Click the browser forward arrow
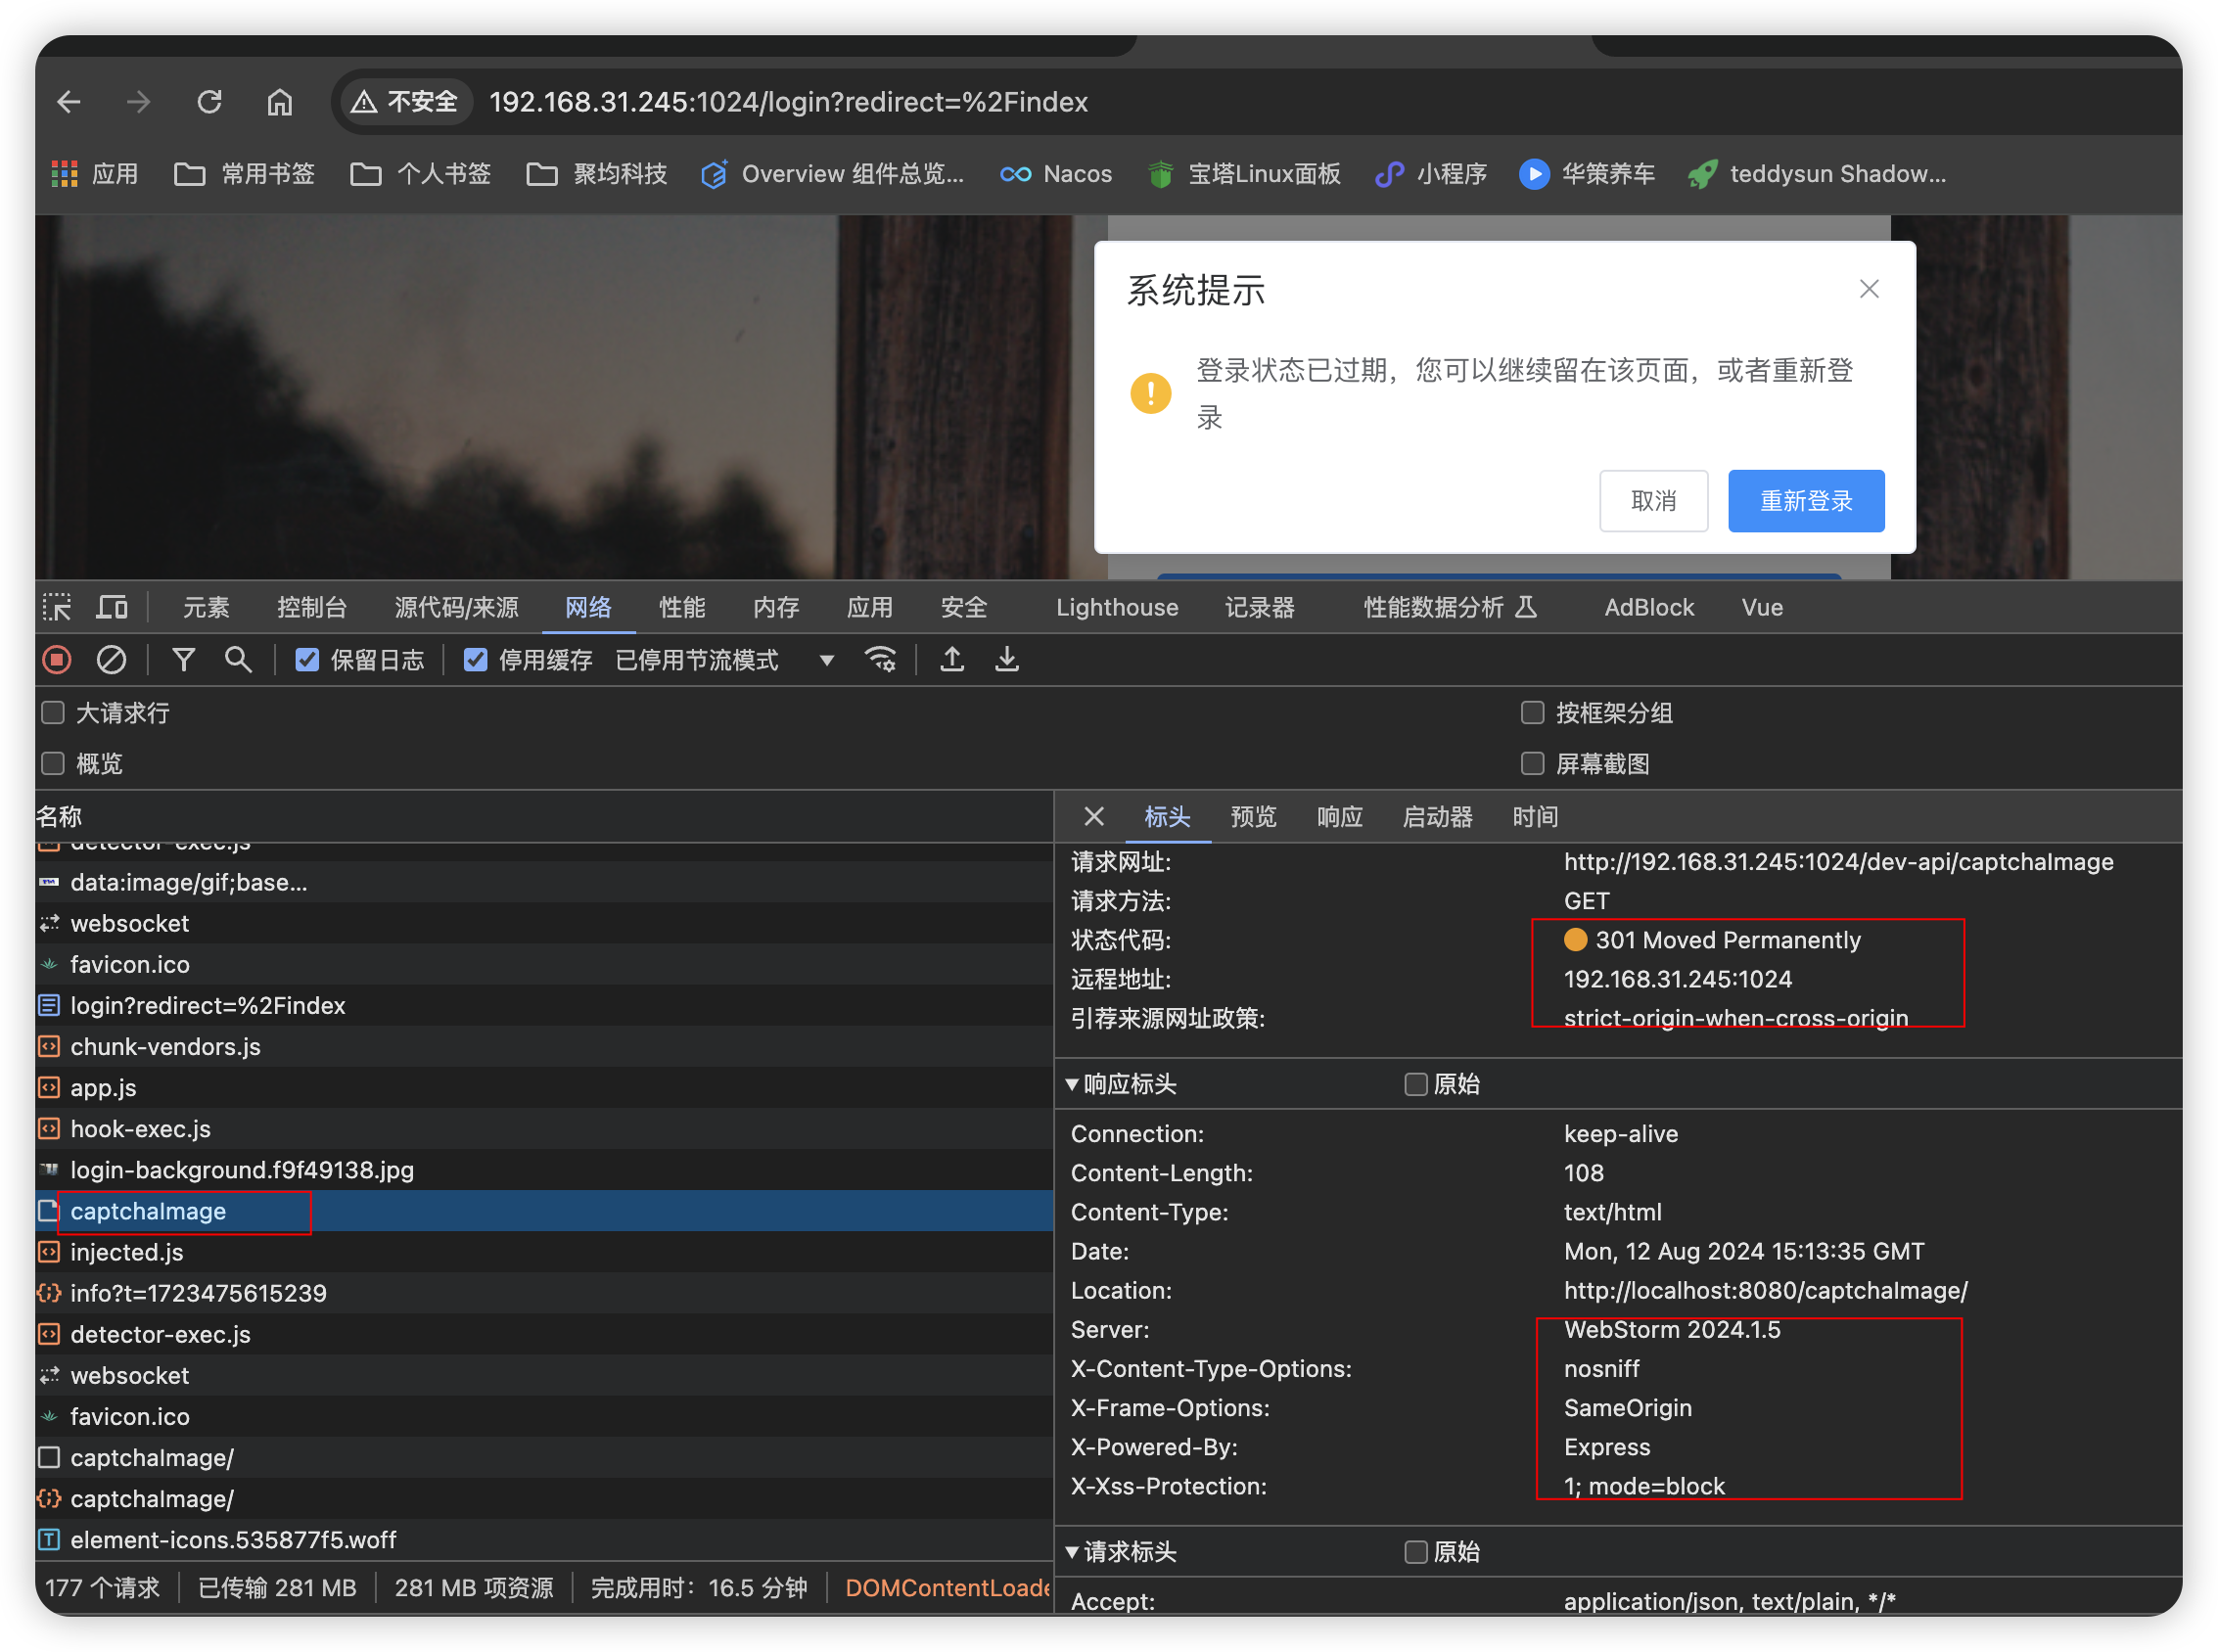The width and height of the screenshot is (2218, 1652). tap(139, 102)
